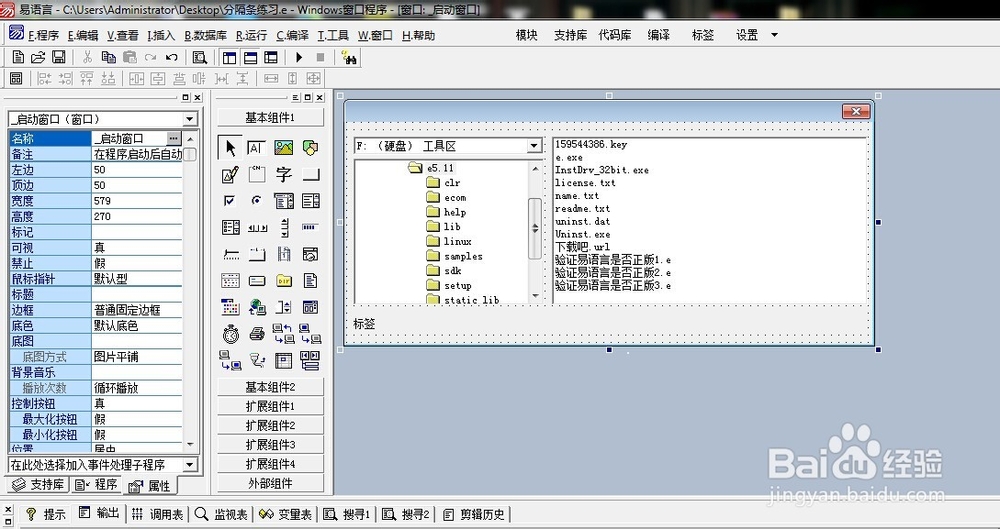Click the 基本组件1 header button
Screen dimensions: 1000x529
(x=270, y=117)
